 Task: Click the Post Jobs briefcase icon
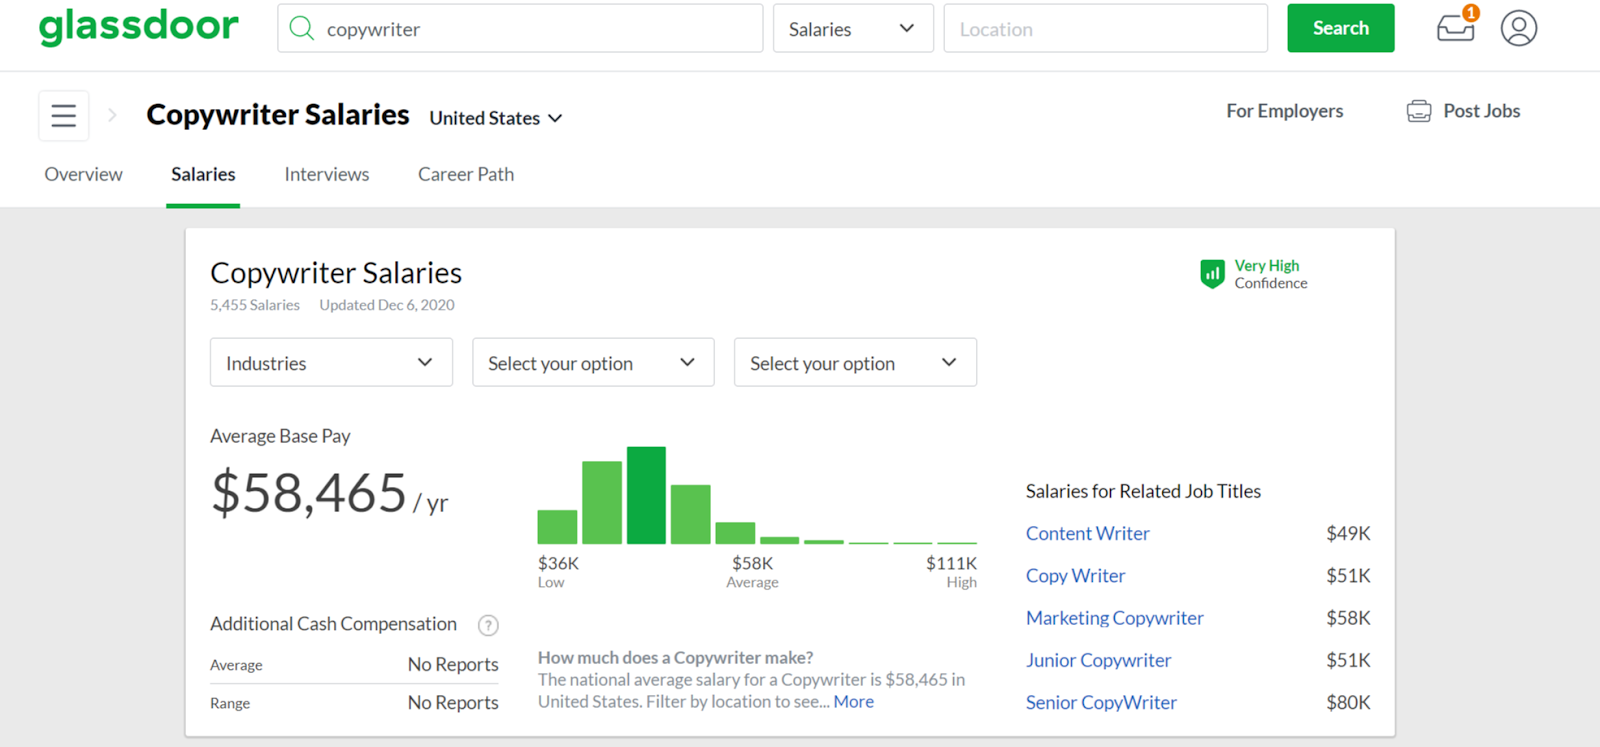tap(1418, 111)
